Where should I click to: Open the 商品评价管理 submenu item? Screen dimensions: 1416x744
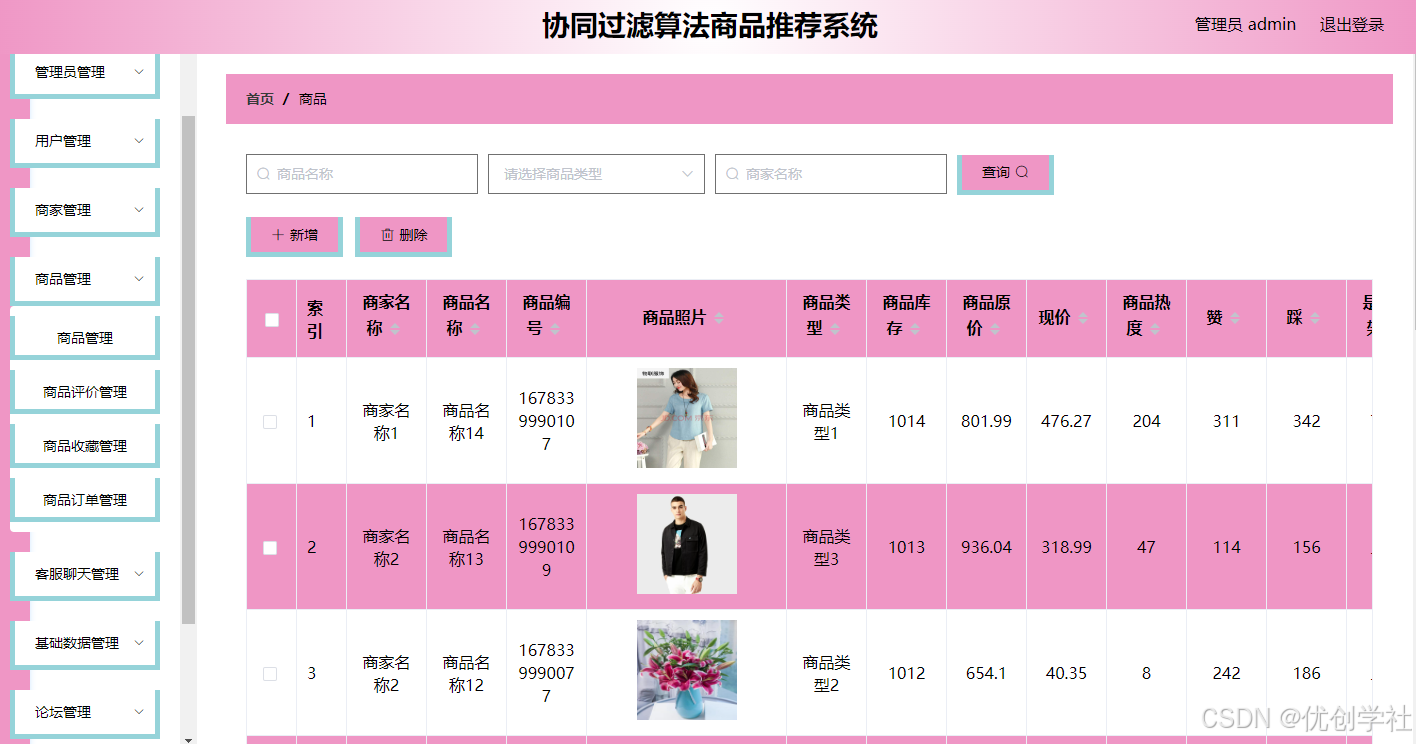85,392
